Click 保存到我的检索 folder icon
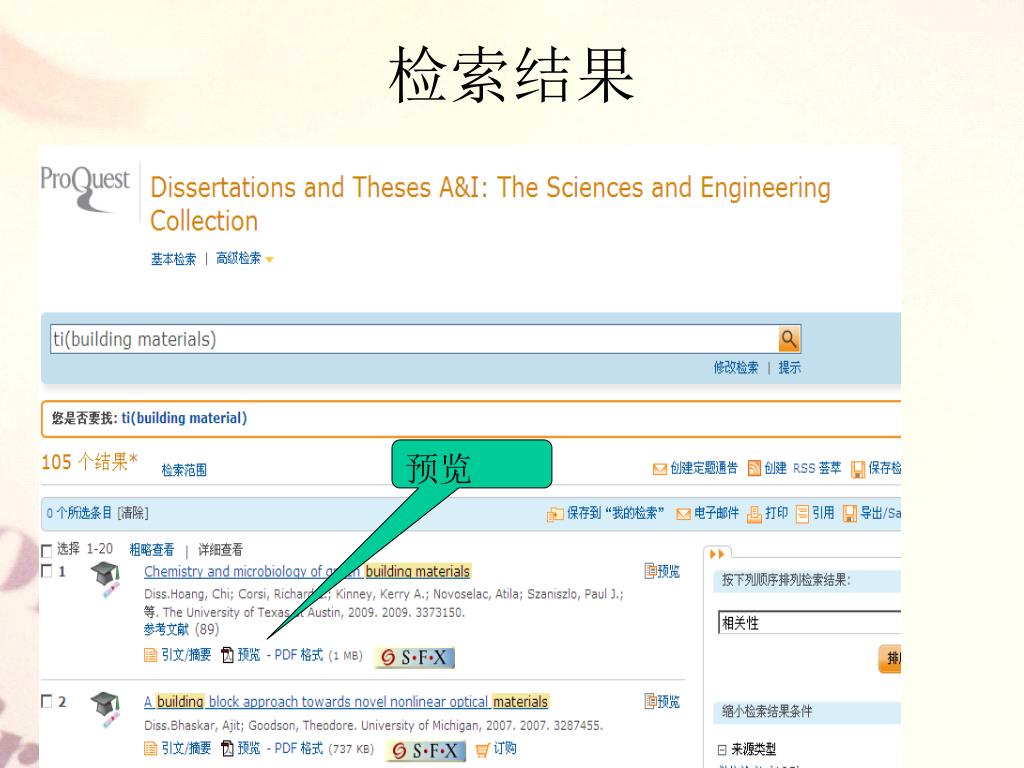Image resolution: width=1024 pixels, height=768 pixels. 555,515
